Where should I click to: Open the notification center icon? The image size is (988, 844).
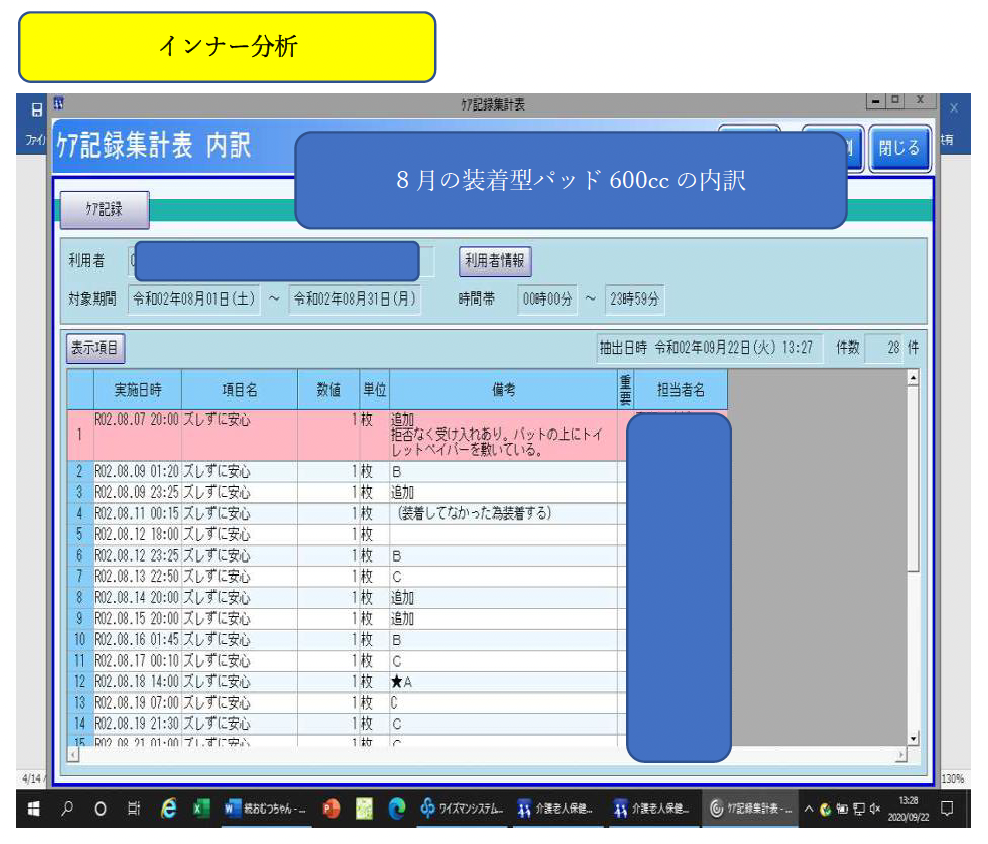pyautogui.click(x=947, y=809)
